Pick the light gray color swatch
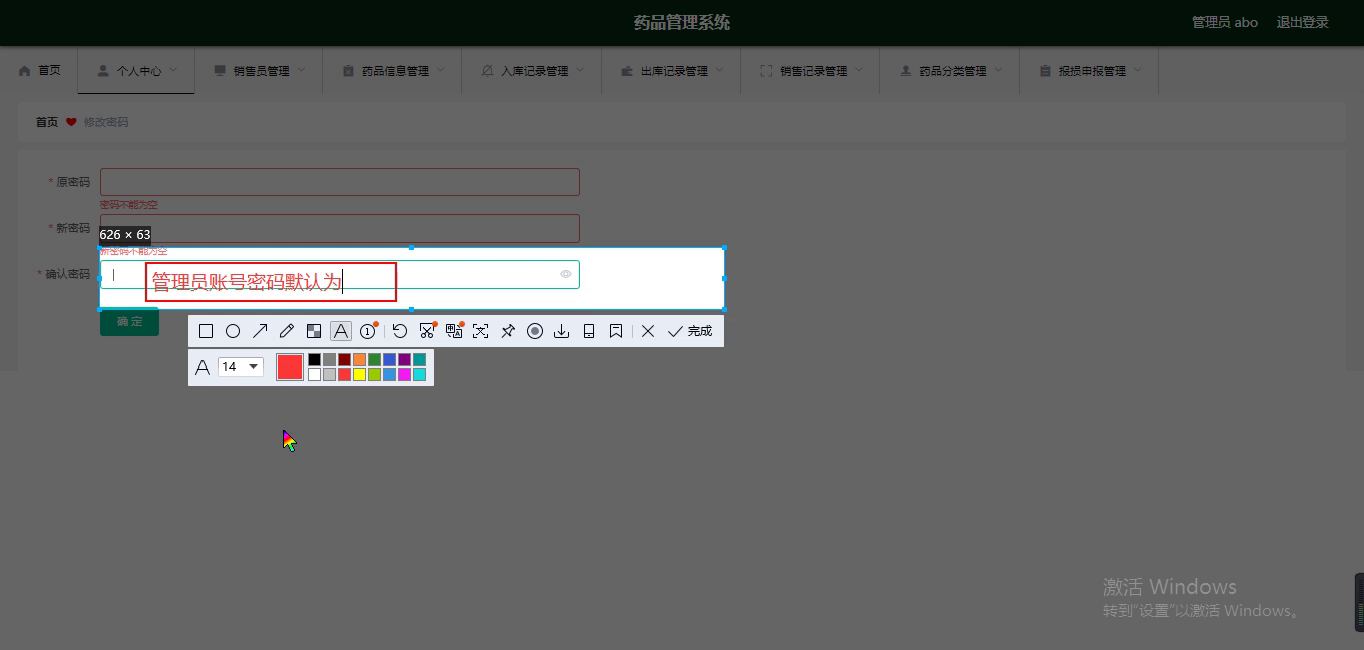Image resolution: width=1364 pixels, height=650 pixels. pyautogui.click(x=330, y=374)
